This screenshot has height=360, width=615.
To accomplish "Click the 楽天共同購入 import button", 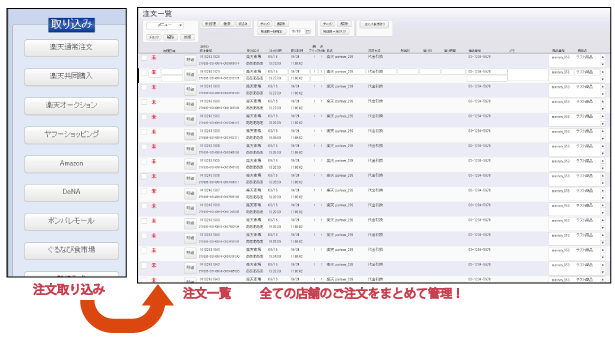I will 71,76.
